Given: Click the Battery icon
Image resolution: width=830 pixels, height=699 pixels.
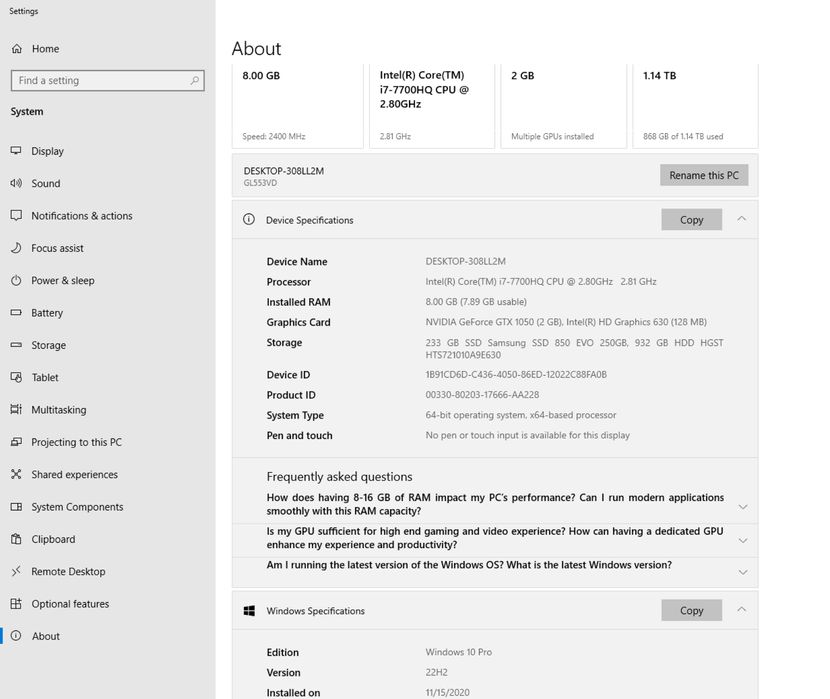Looking at the screenshot, I should 16,312.
